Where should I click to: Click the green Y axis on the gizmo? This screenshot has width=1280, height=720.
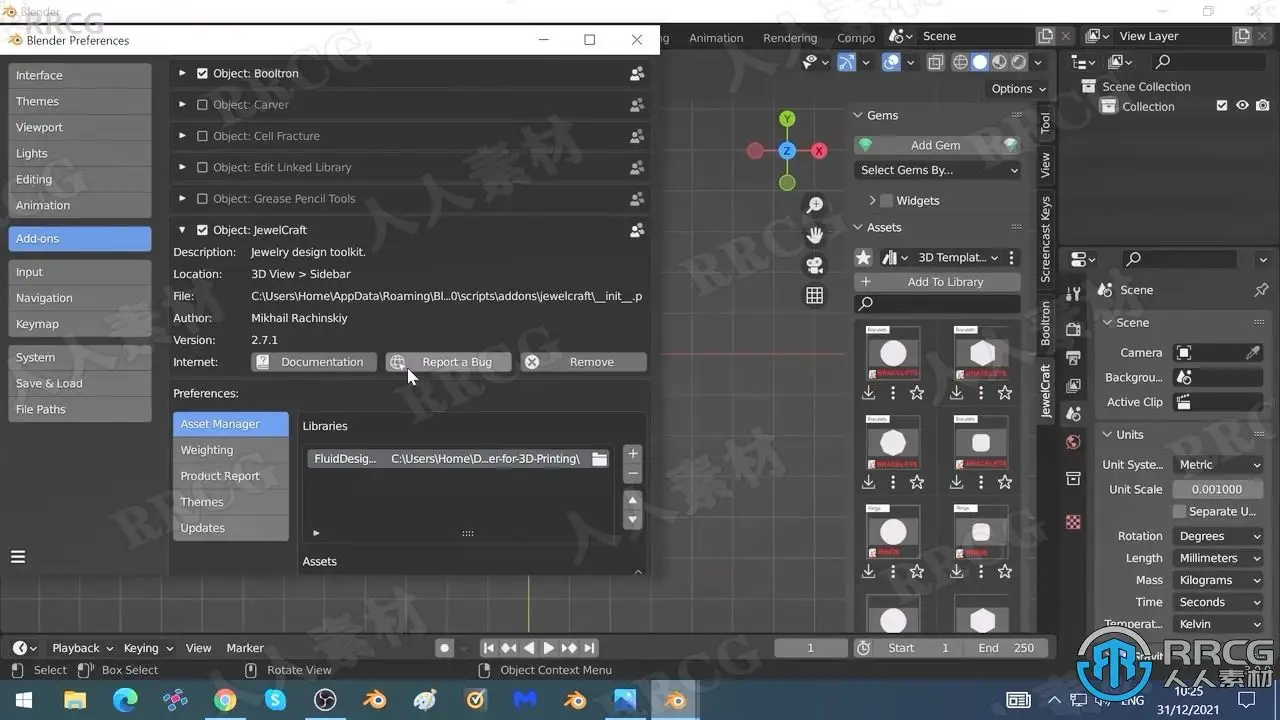787,119
